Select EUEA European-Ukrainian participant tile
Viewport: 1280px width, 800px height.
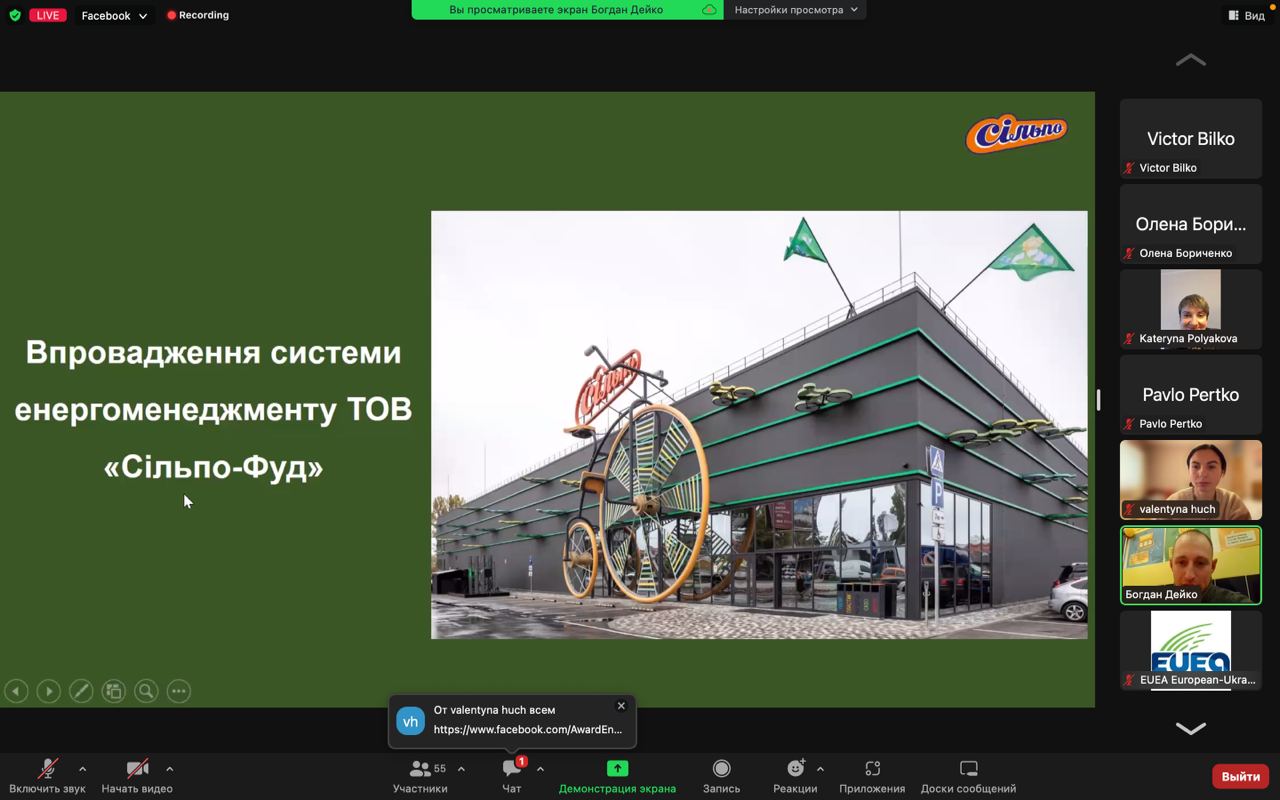[1190, 650]
